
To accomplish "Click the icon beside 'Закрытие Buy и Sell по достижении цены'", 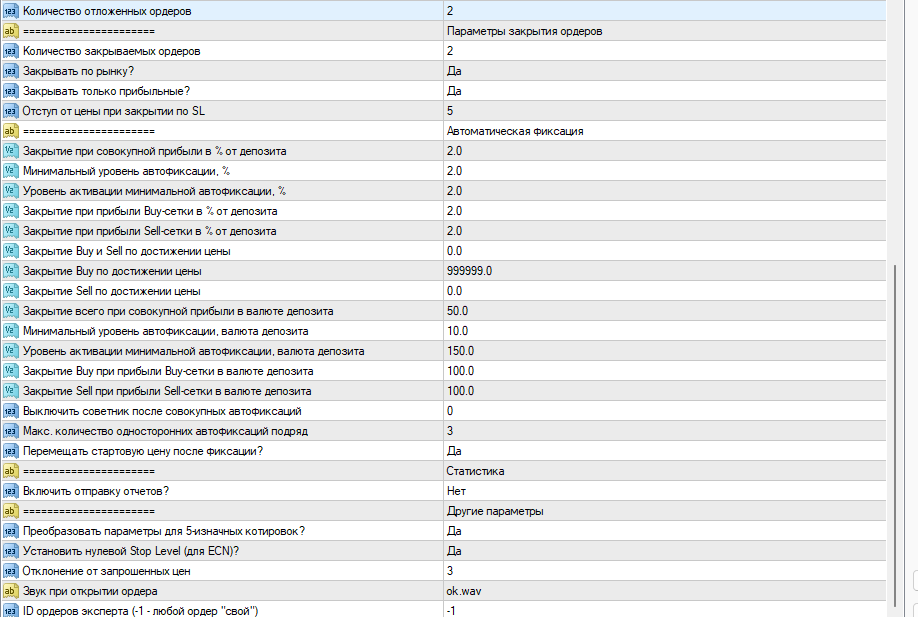I will tap(11, 251).
